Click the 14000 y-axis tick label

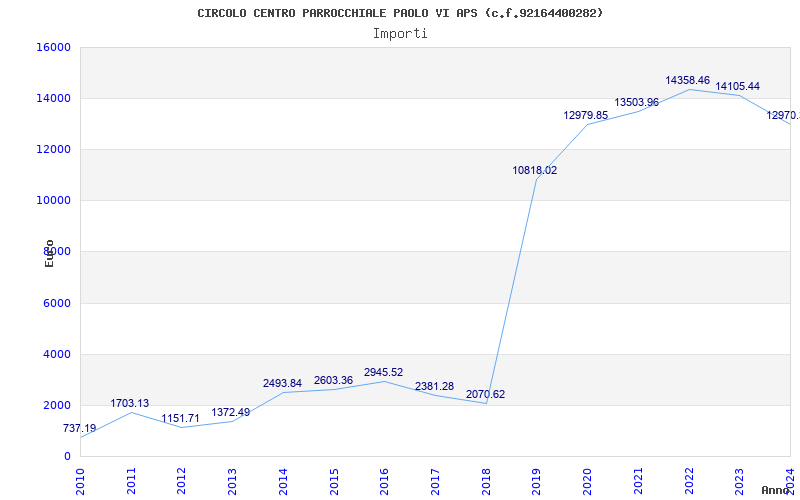(53, 98)
